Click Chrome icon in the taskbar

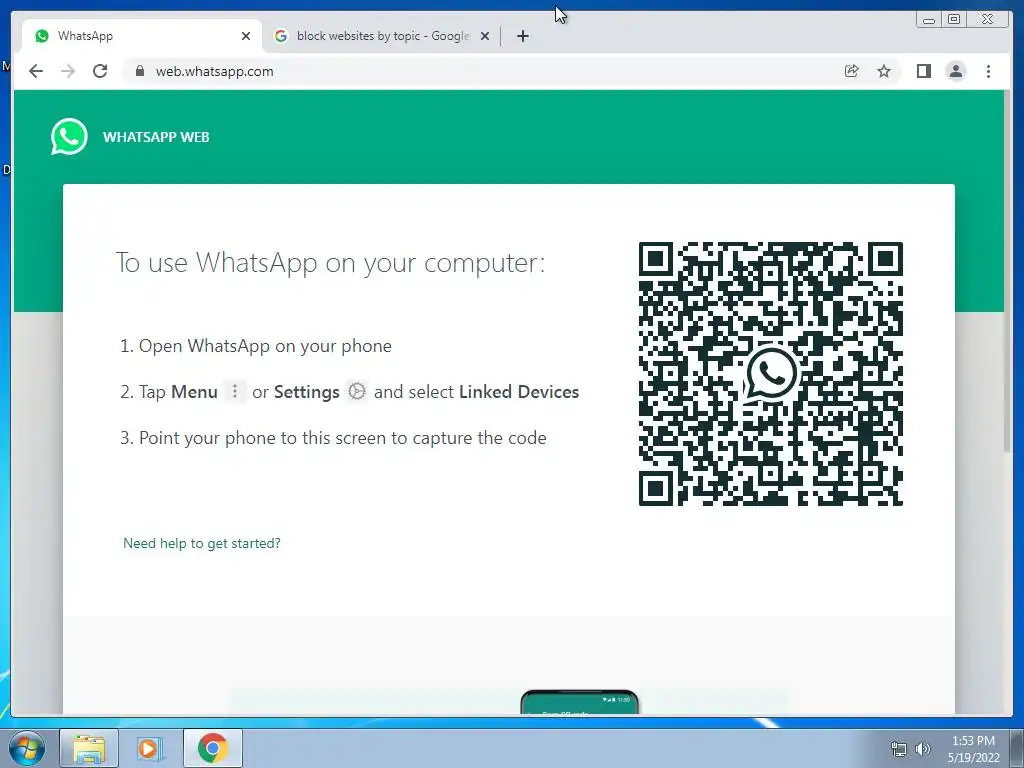[x=212, y=748]
